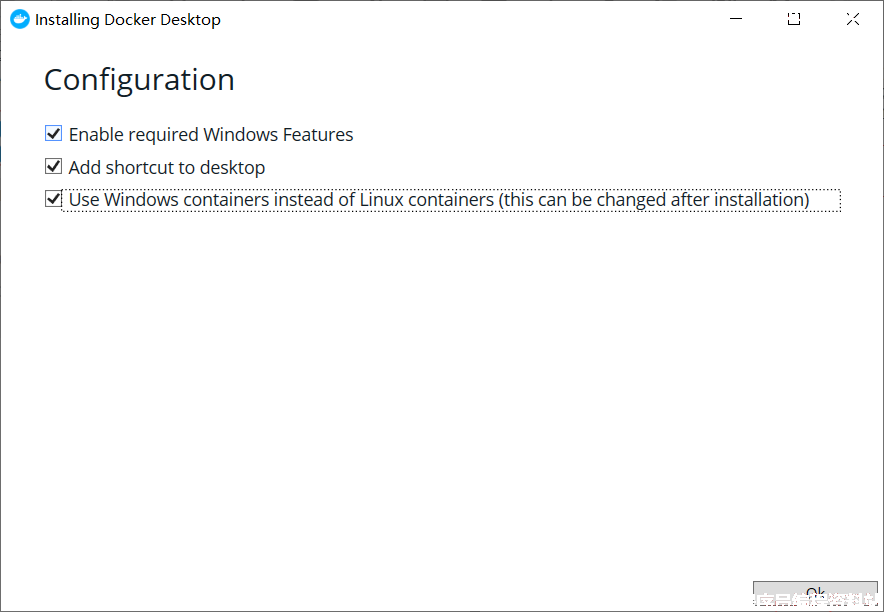Click the Configuration heading
The image size is (884, 612).
pyautogui.click(x=139, y=79)
